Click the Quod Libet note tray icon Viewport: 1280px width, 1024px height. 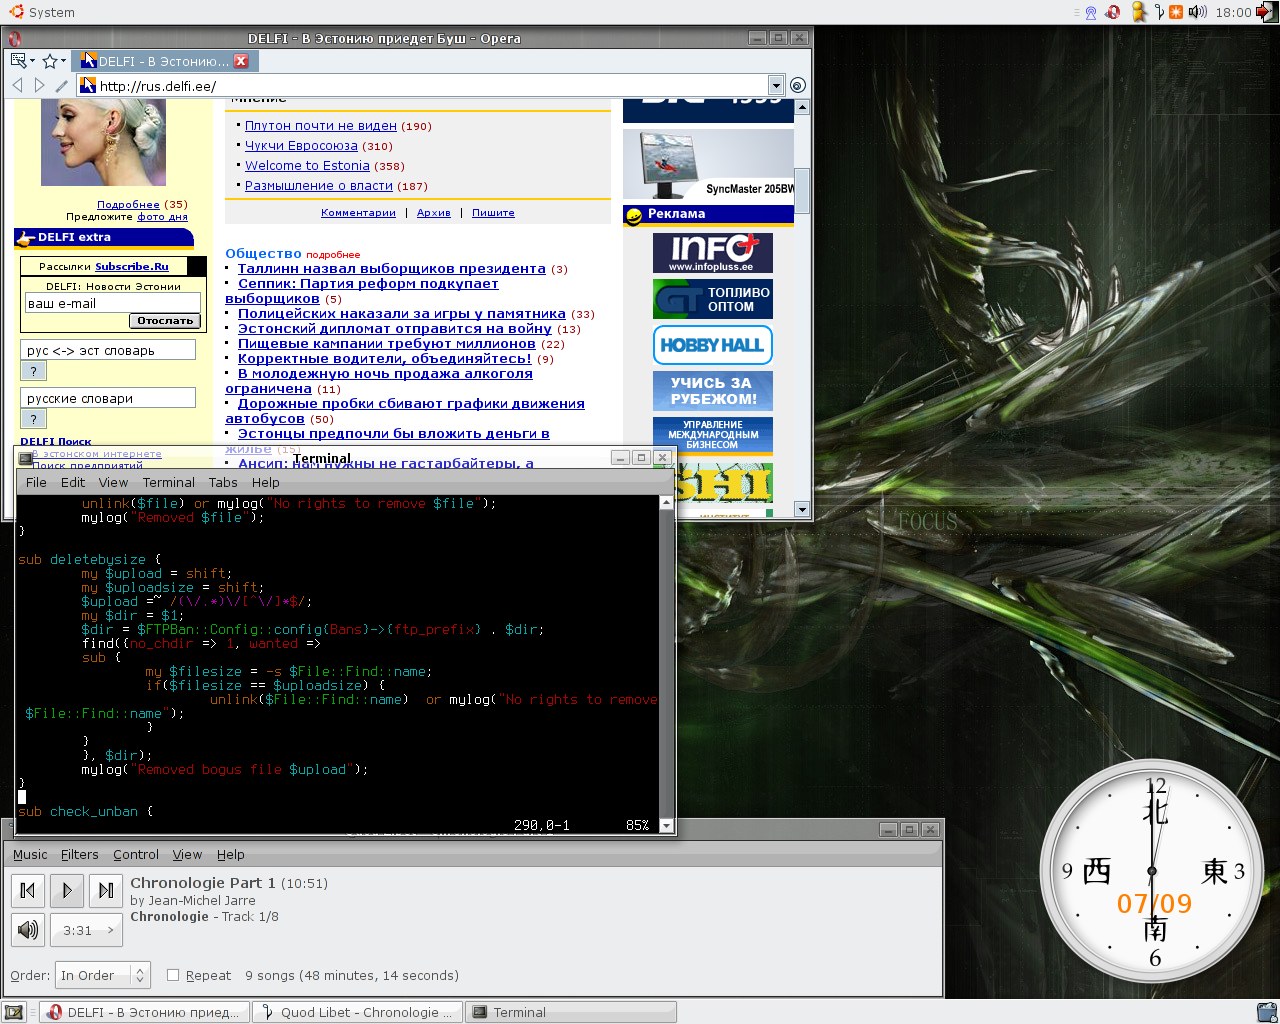click(x=1158, y=12)
